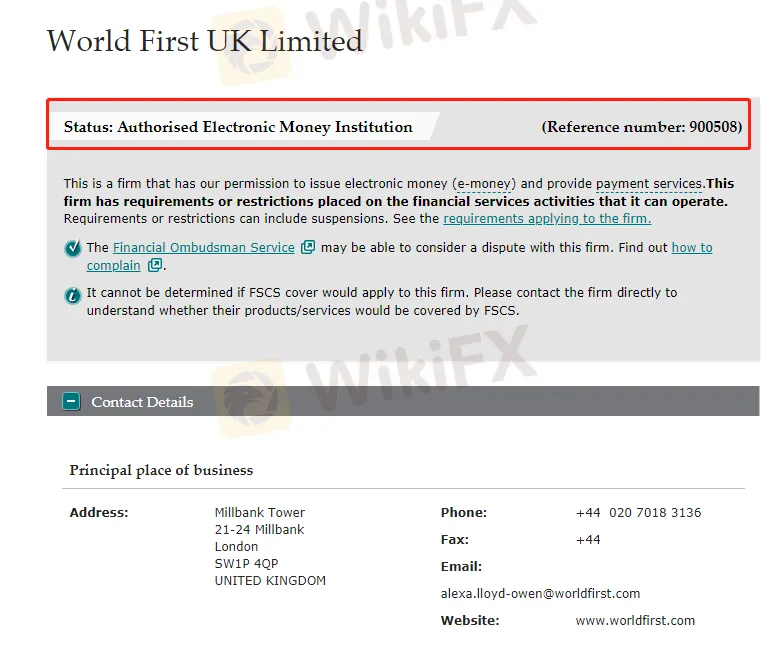Viewport: 784px width, 654px height.
Task: Click the World First UK Limited heading
Action: pyautogui.click(x=205, y=42)
